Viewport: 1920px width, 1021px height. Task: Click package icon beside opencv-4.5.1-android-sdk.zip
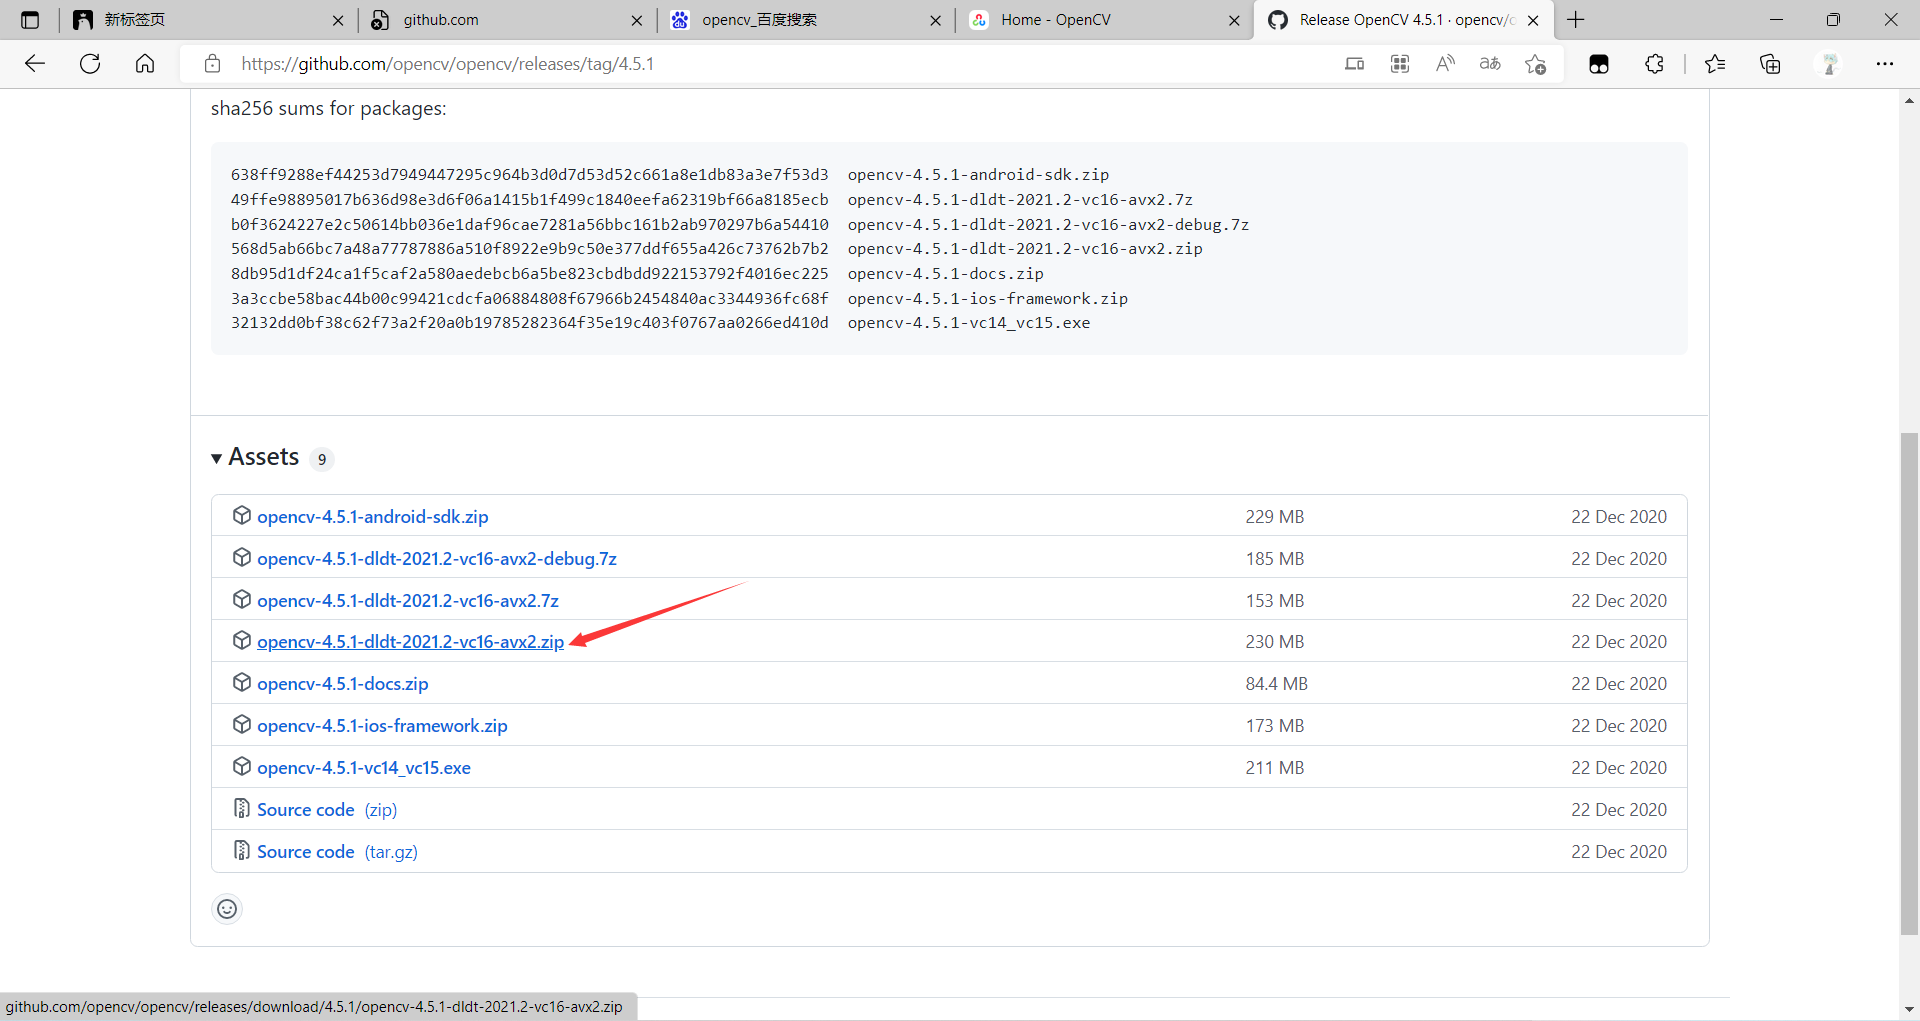tap(241, 515)
